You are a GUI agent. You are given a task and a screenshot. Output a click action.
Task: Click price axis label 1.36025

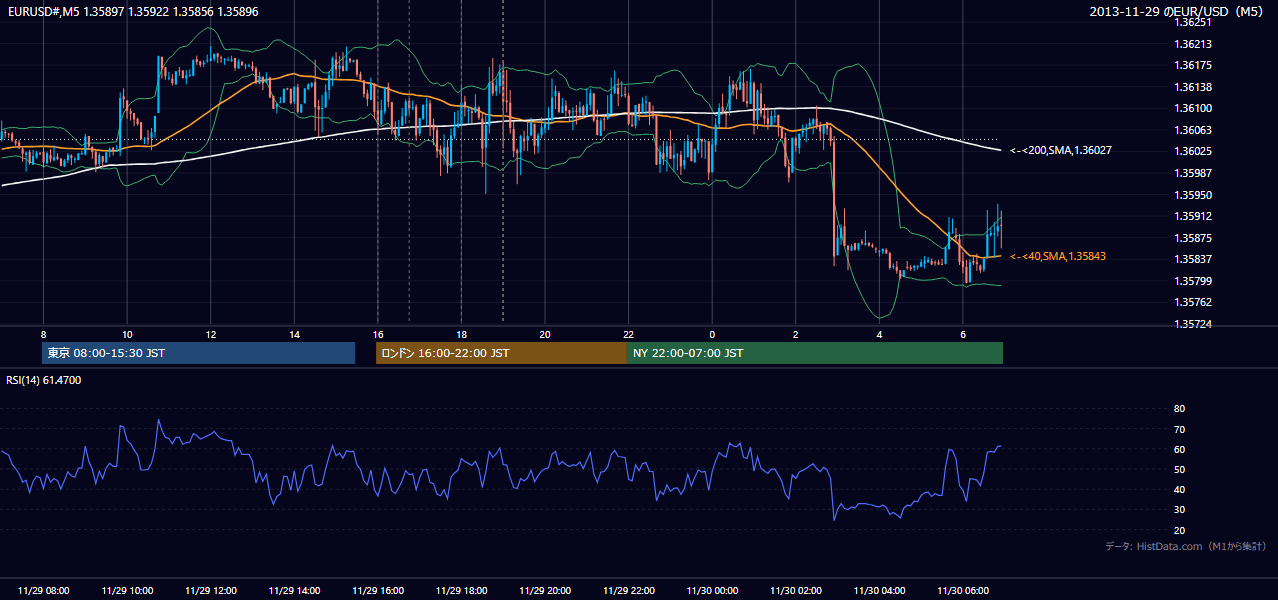(1194, 151)
